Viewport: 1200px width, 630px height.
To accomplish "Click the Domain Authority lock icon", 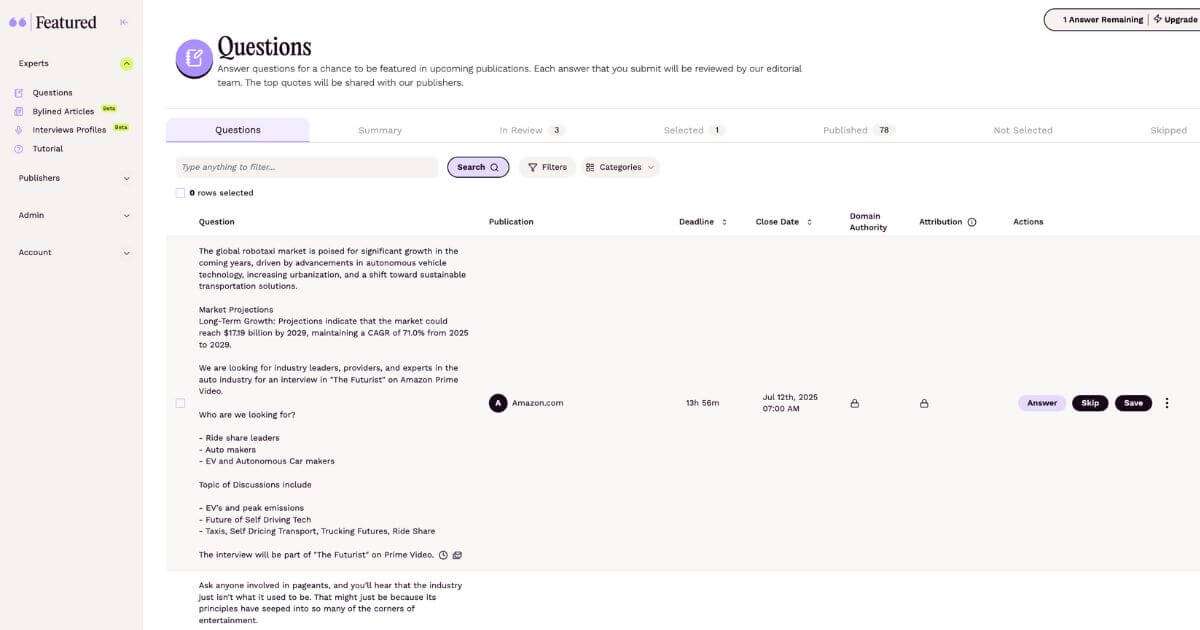I will tap(855, 402).
